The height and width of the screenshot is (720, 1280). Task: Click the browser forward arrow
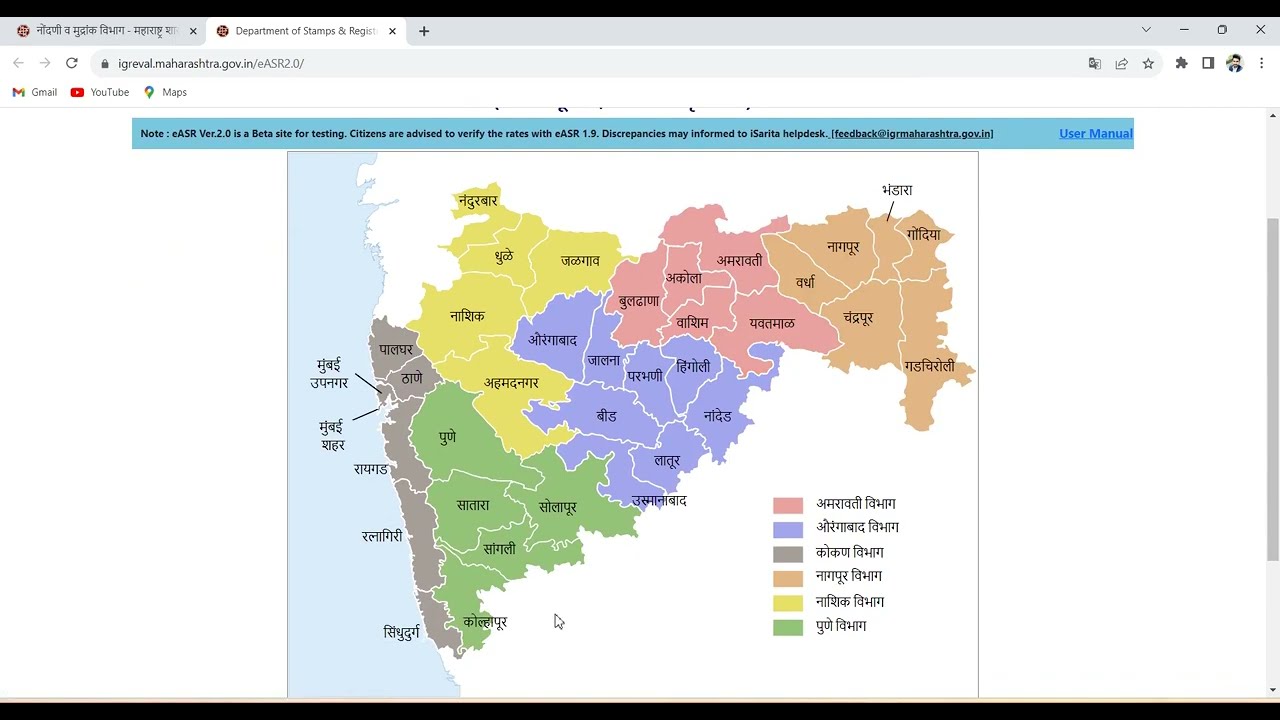pos(45,63)
